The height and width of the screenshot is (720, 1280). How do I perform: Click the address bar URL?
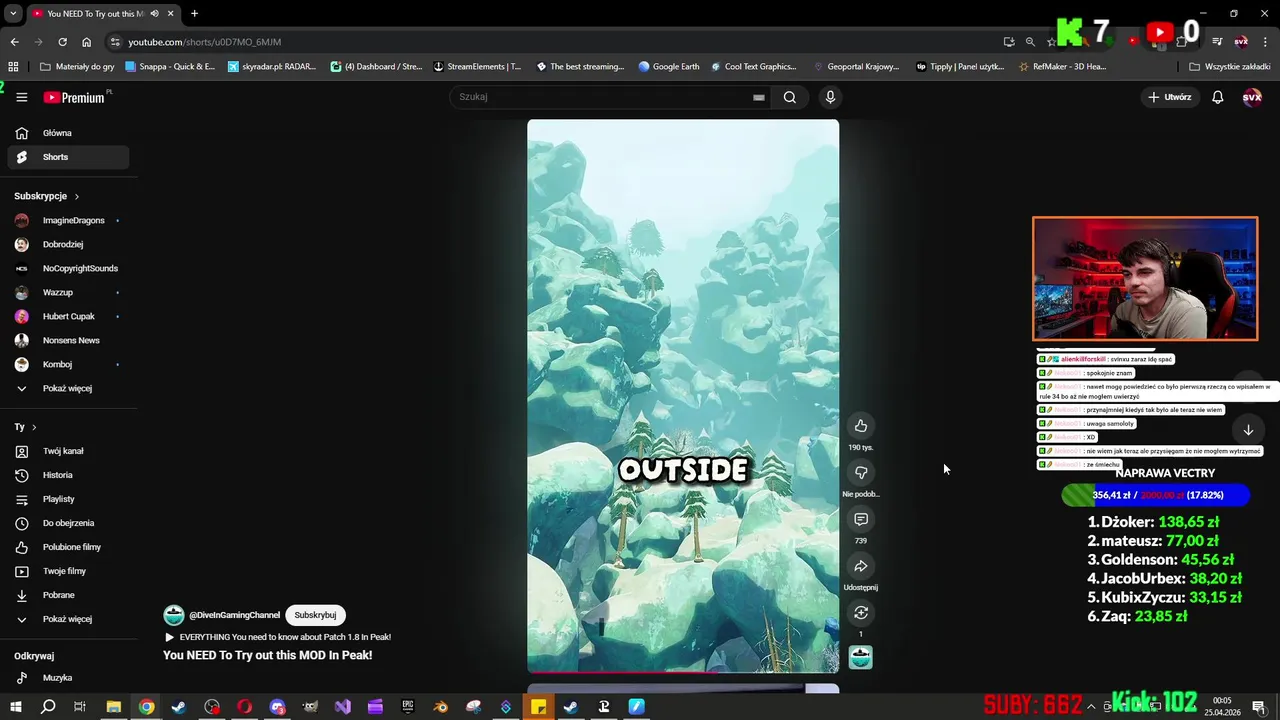click(205, 42)
